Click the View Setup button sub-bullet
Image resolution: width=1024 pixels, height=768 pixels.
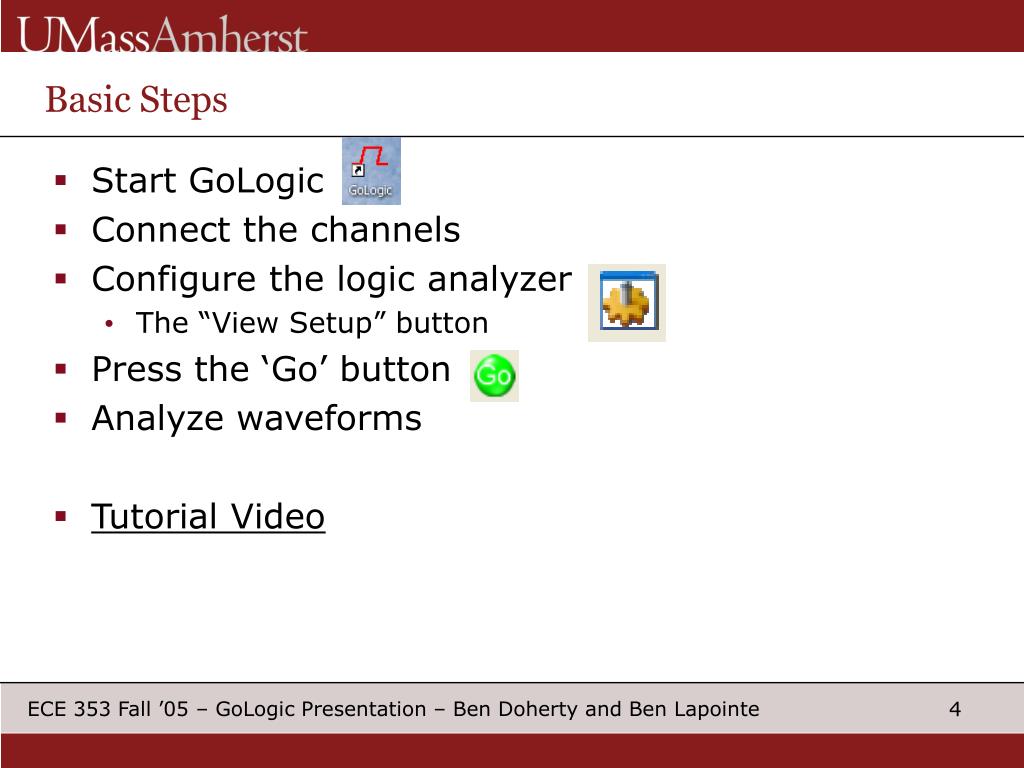coord(312,323)
